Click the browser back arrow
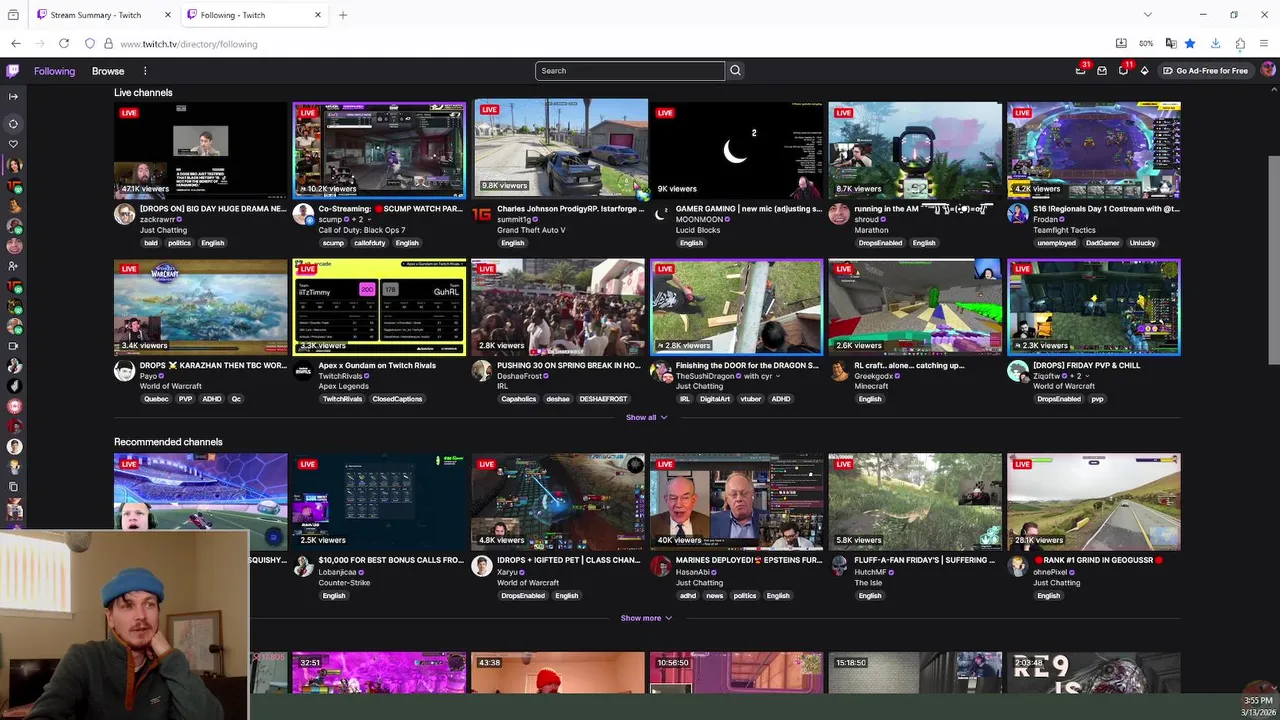The height and width of the screenshot is (720, 1280). [x=16, y=44]
